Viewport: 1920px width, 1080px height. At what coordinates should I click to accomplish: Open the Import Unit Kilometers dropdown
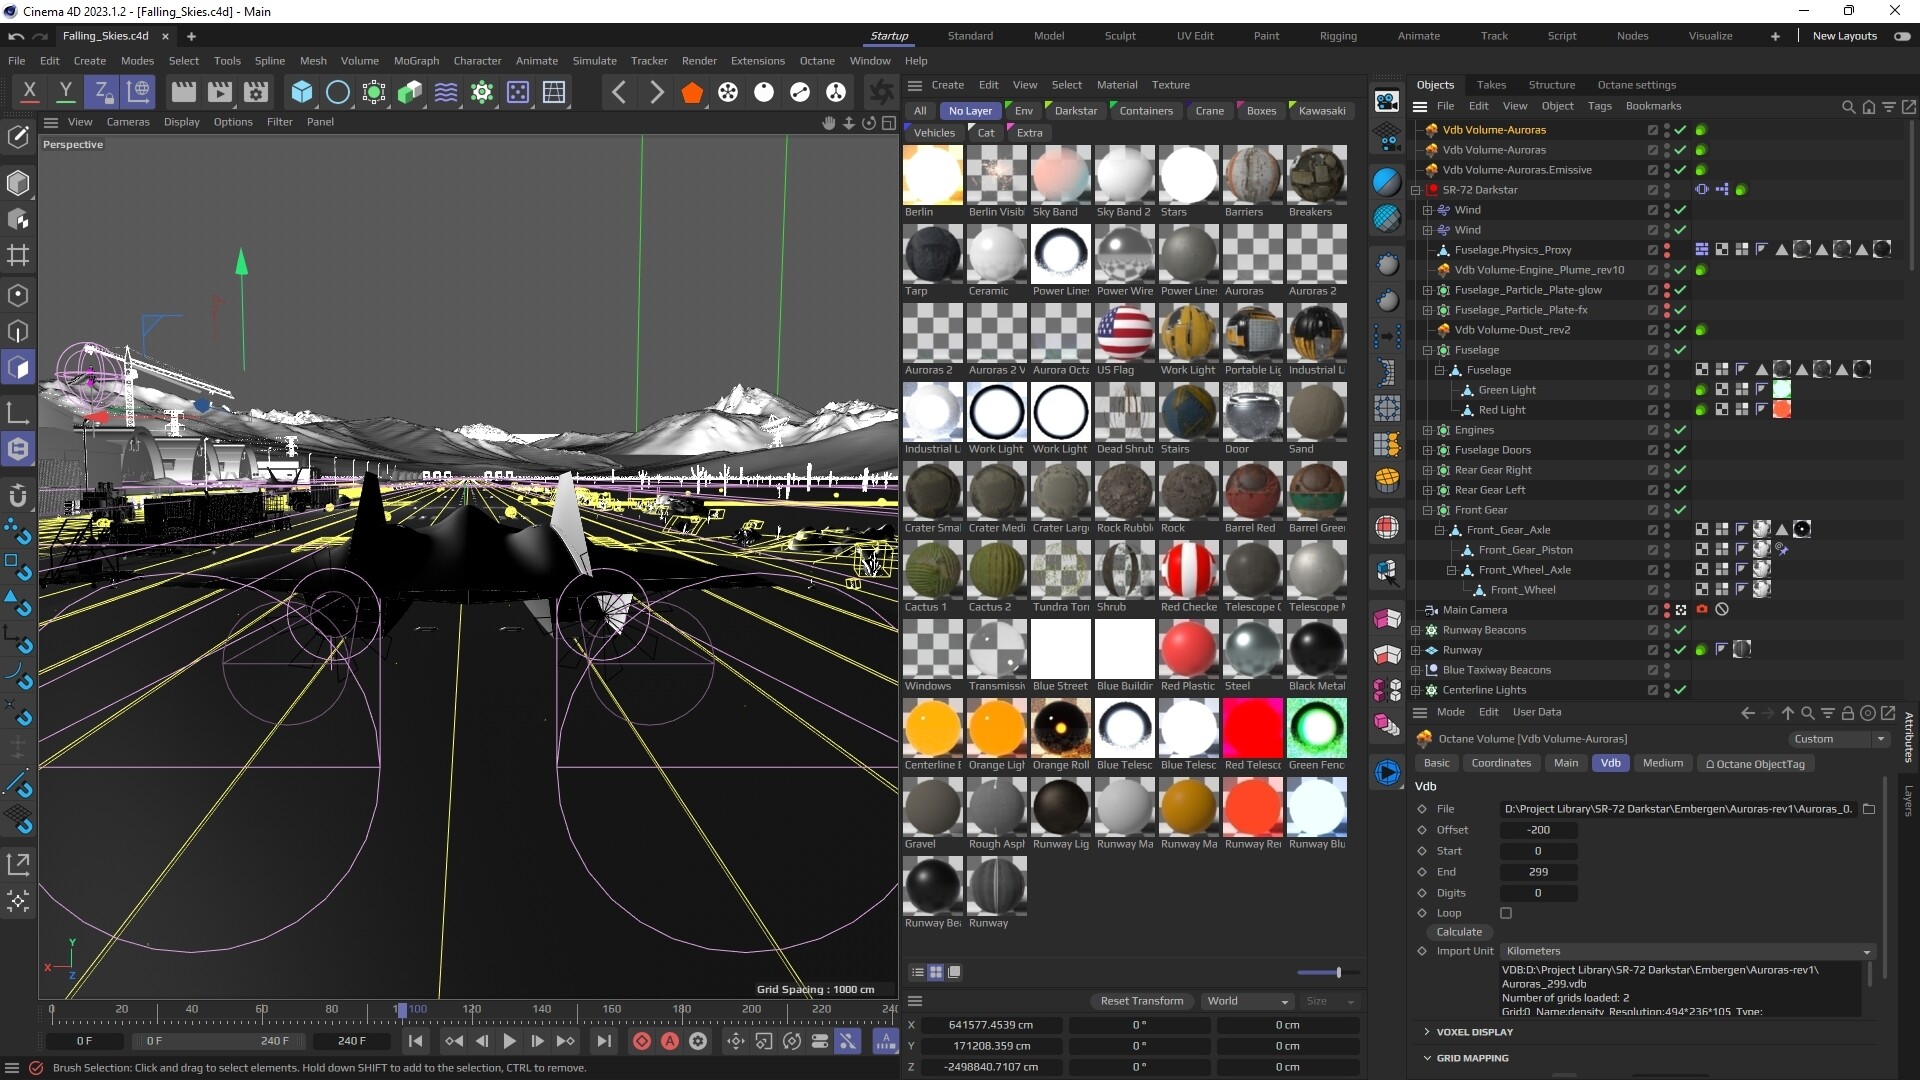[1686, 951]
